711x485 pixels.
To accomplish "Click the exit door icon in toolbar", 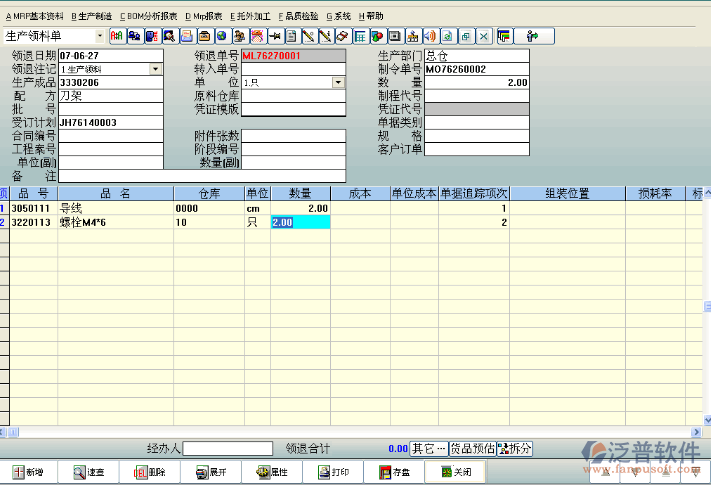I will pos(532,36).
